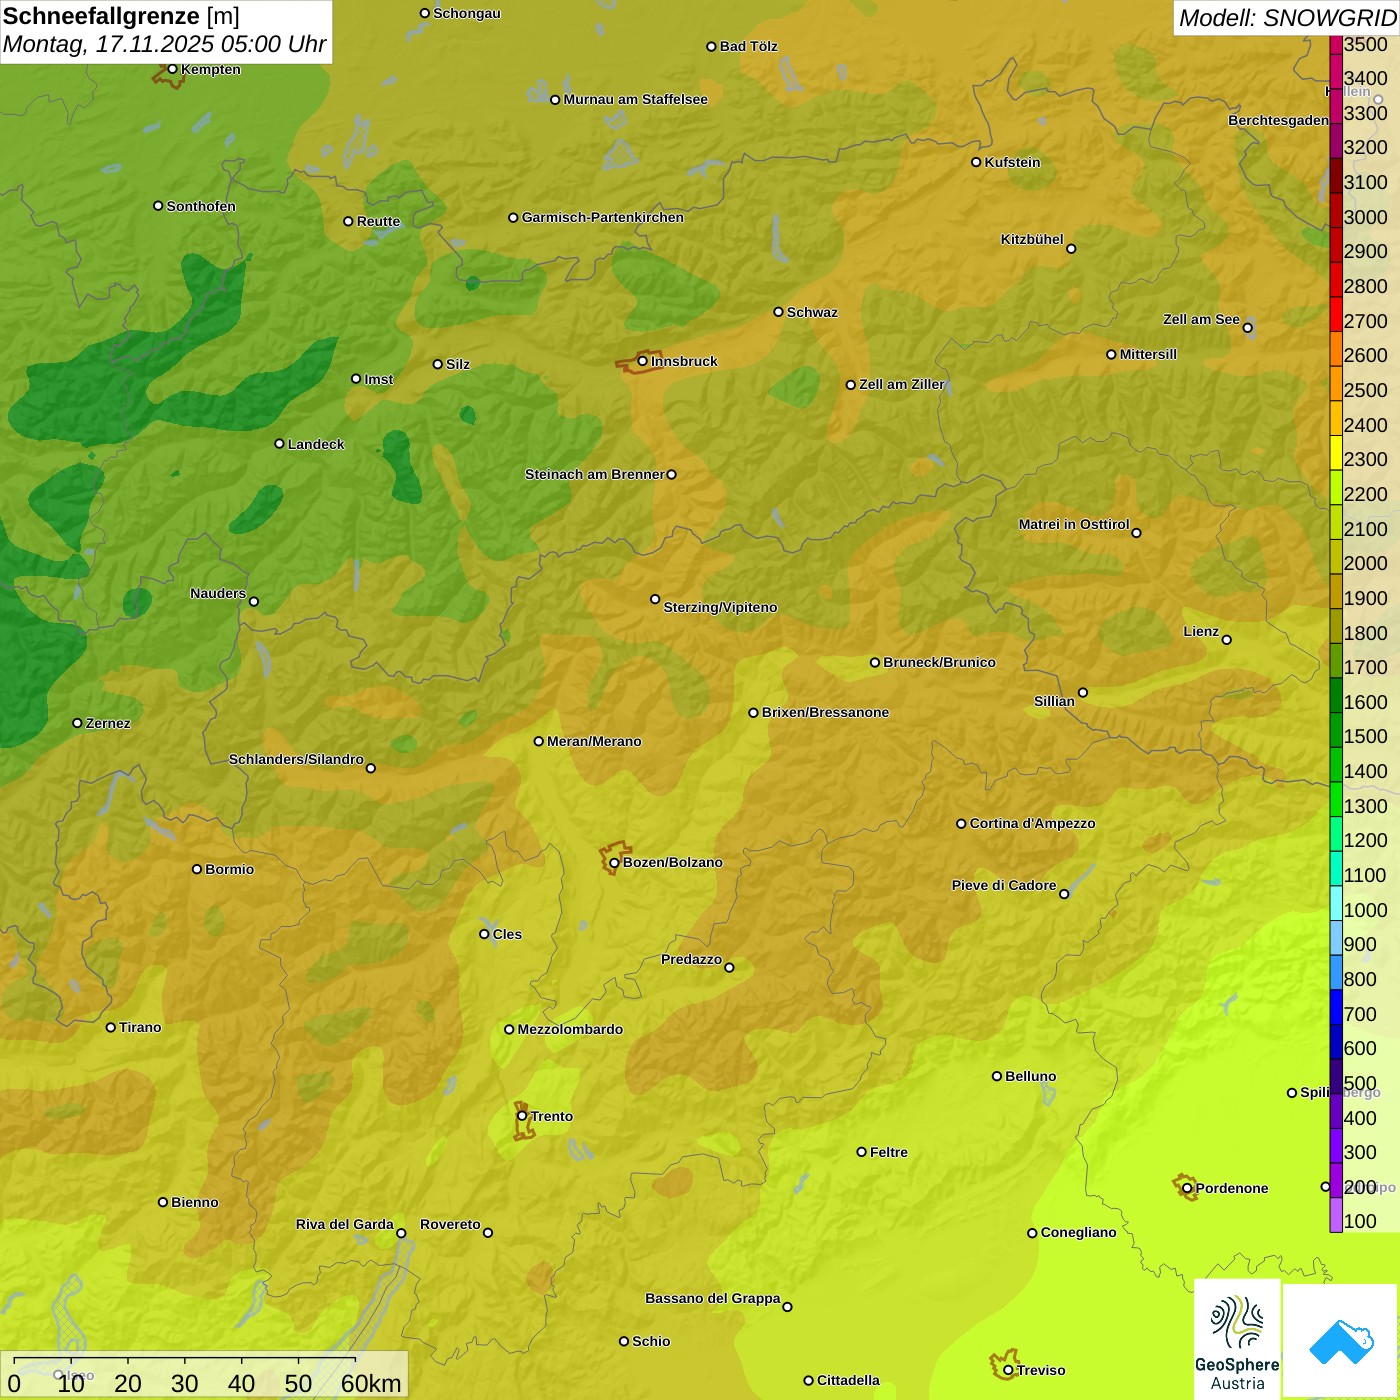Click the Zell am See location dot
Image resolution: width=1400 pixels, height=1400 pixels.
pos(1247,327)
